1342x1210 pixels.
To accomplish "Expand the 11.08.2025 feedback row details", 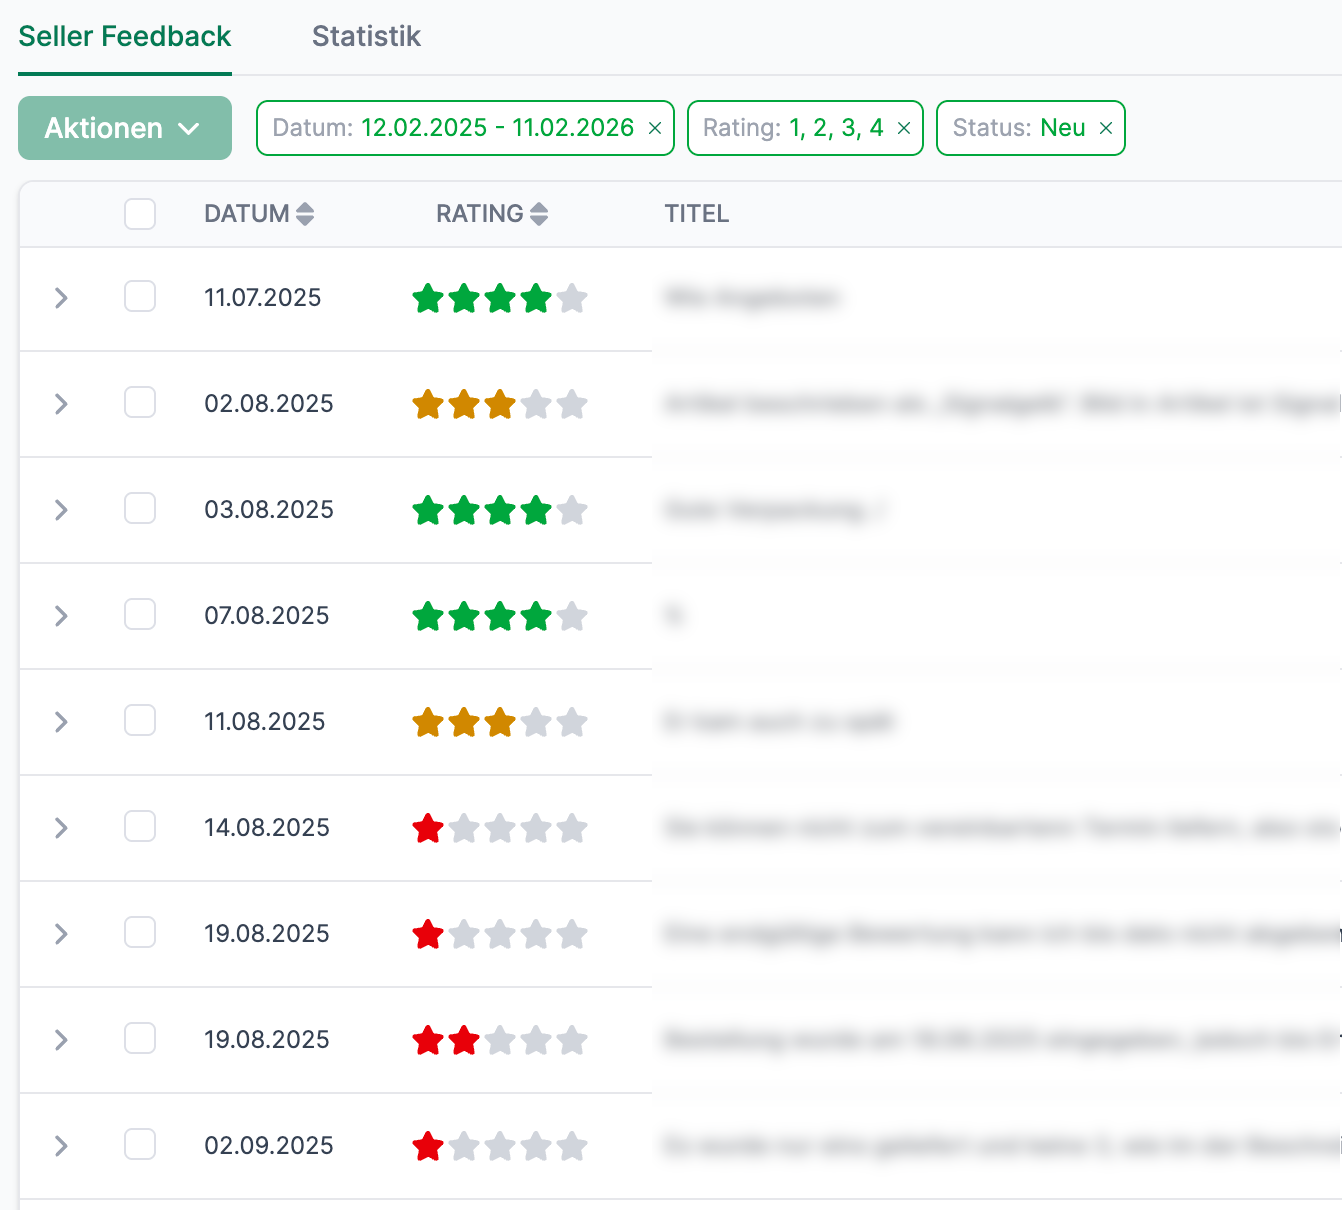I will coord(61,722).
